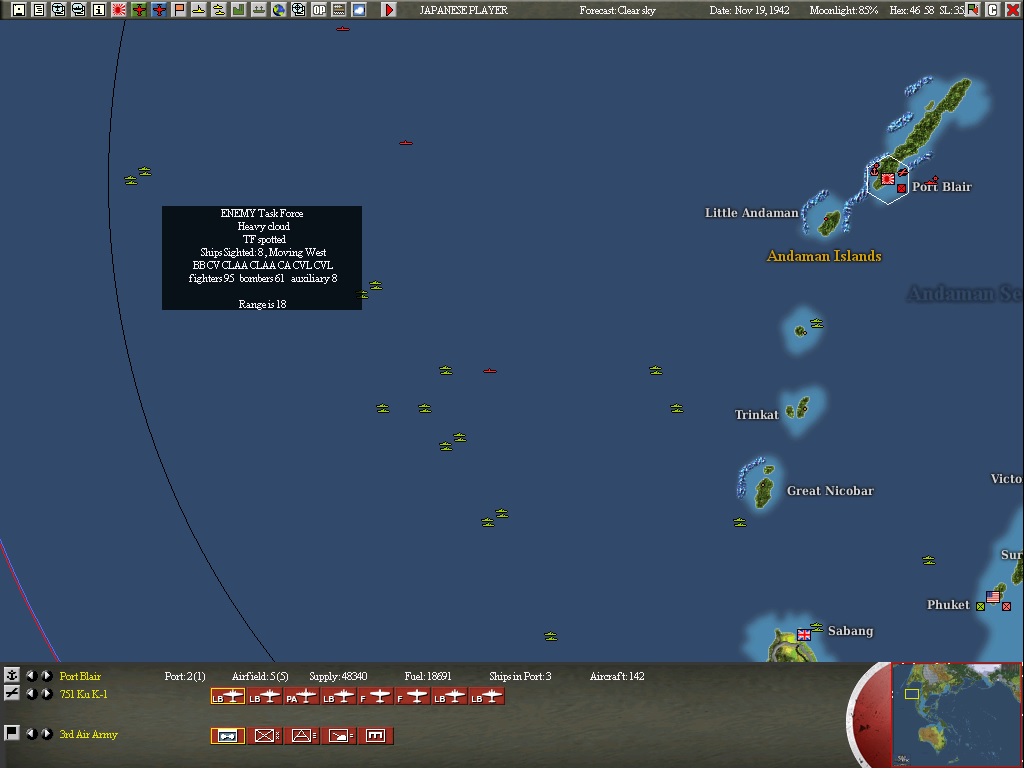Click the red end-turn play arrow
Screen dimensions: 1027x770
tap(389, 10)
